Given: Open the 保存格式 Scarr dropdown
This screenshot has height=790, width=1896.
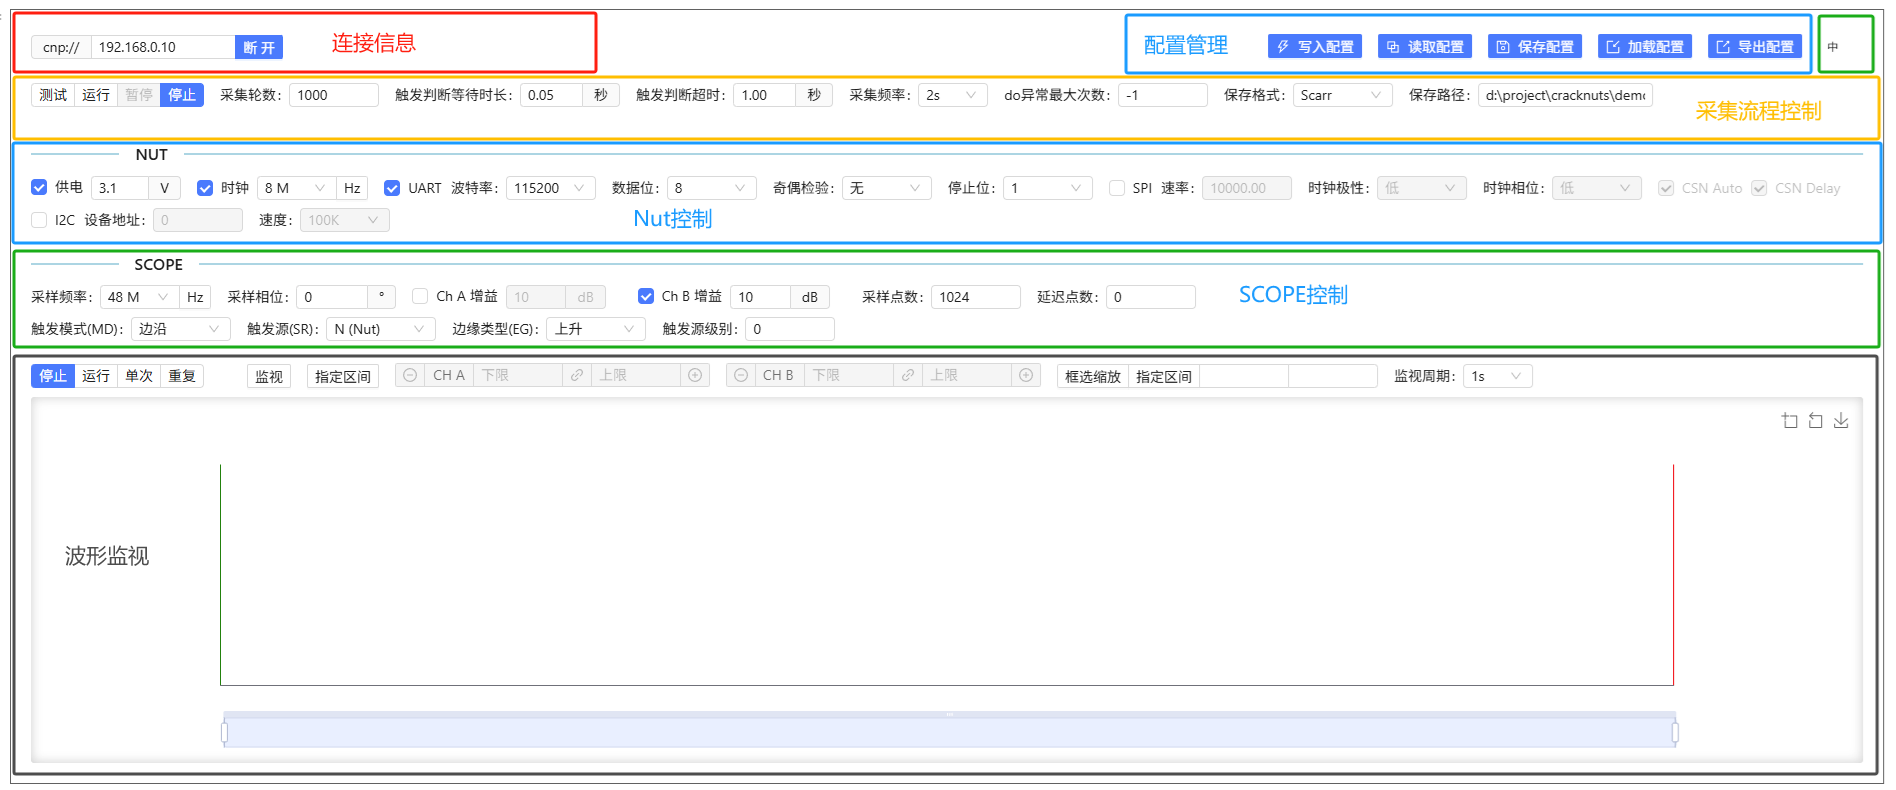Looking at the screenshot, I should coord(1342,95).
